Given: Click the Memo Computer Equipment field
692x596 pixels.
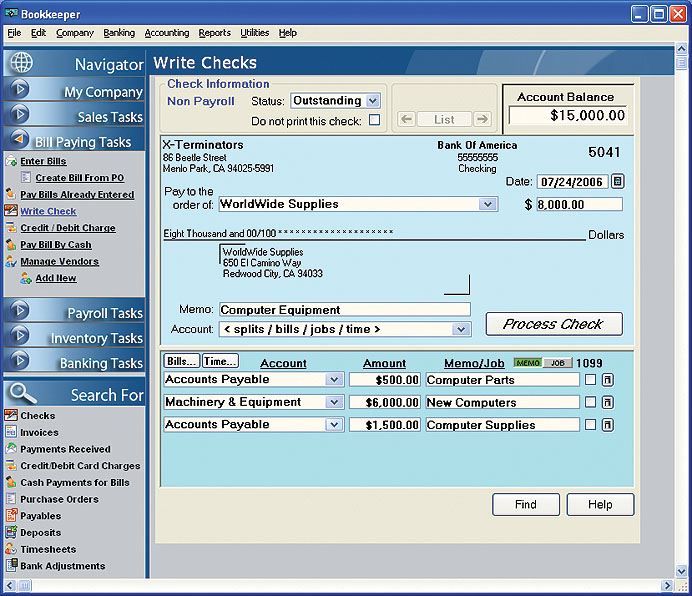Looking at the screenshot, I should (345, 309).
